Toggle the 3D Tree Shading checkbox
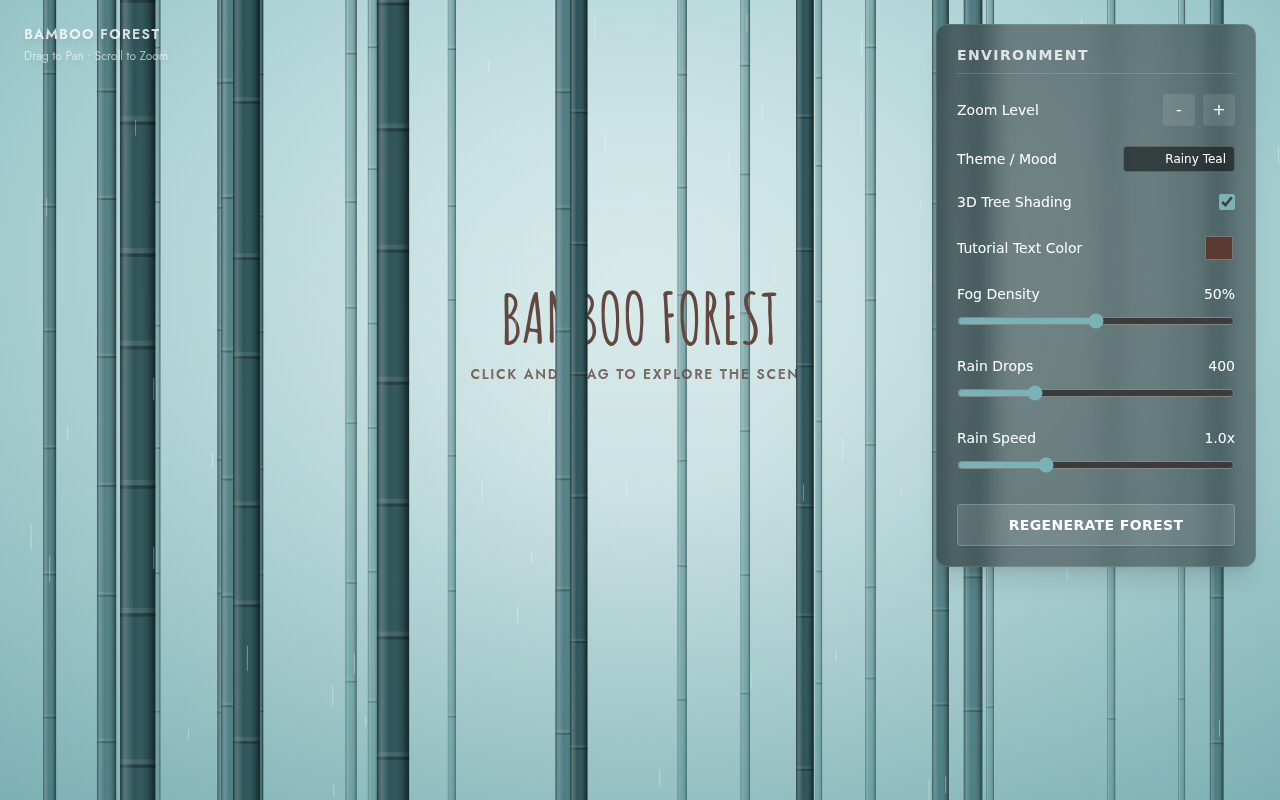The height and width of the screenshot is (800, 1280). point(1227,202)
